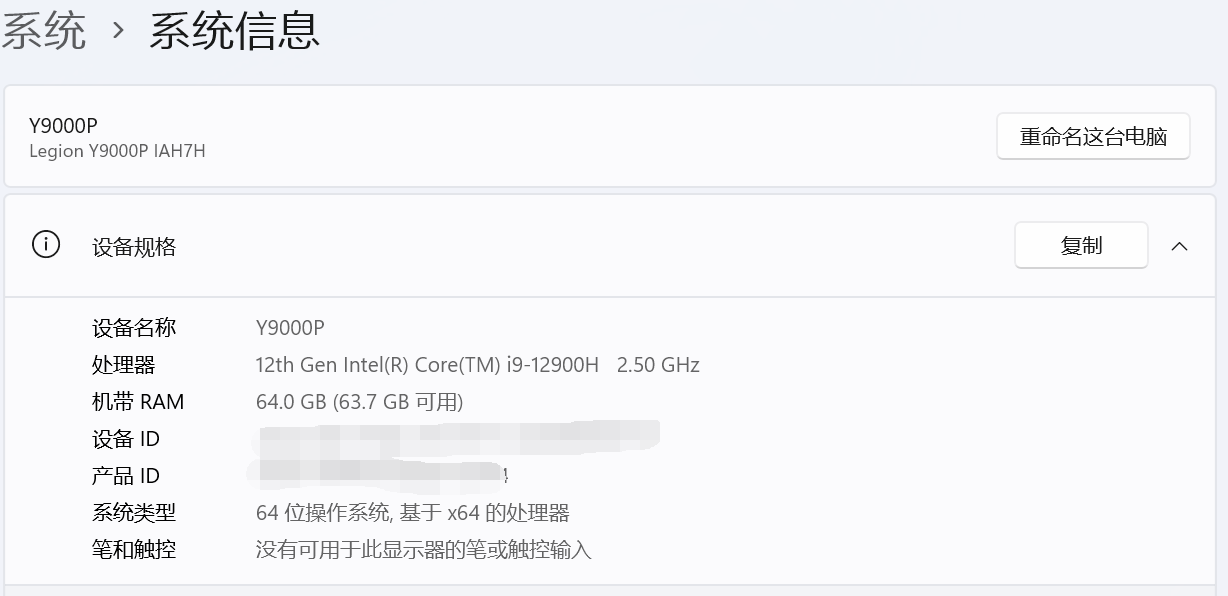Click the 设备 ID label
Image resolution: width=1228 pixels, height=596 pixels.
tap(126, 439)
